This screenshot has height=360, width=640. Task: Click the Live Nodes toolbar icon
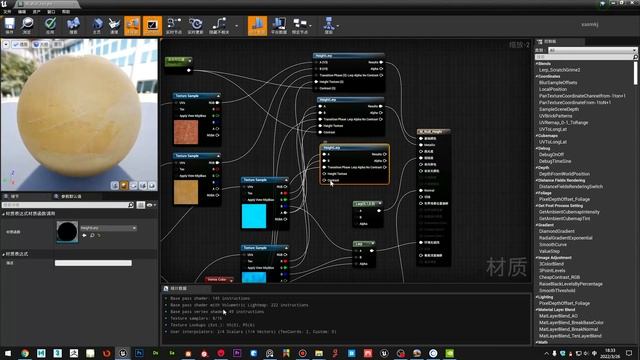click(x=174, y=25)
